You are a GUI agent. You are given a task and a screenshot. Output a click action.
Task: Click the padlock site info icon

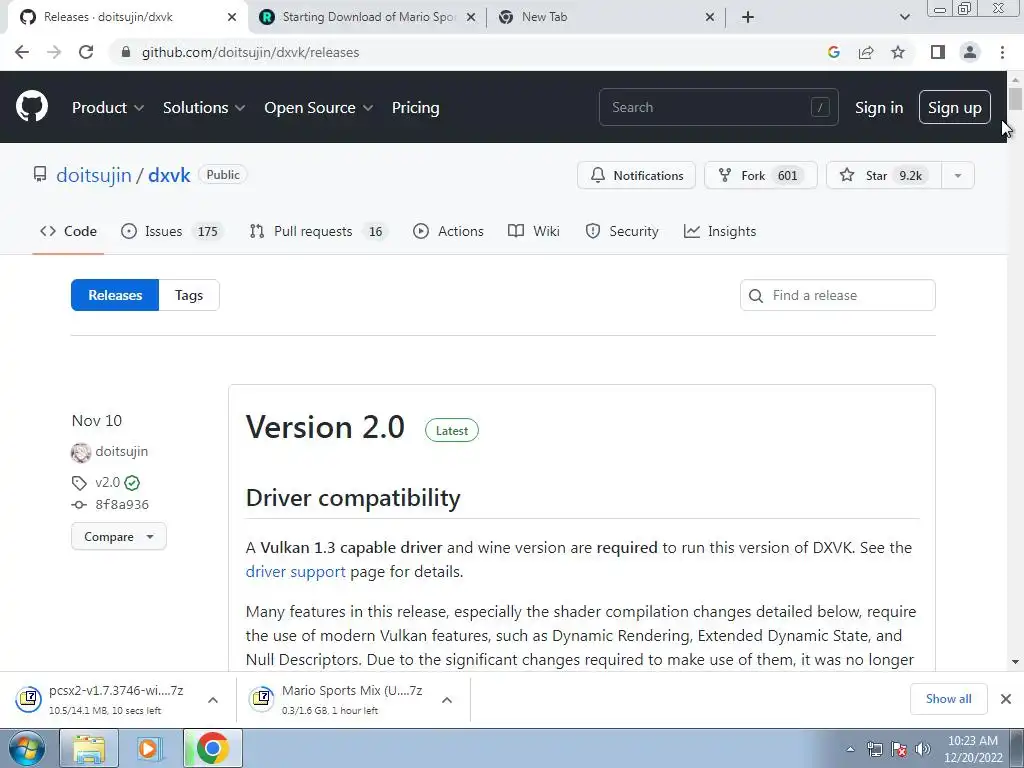point(125,52)
